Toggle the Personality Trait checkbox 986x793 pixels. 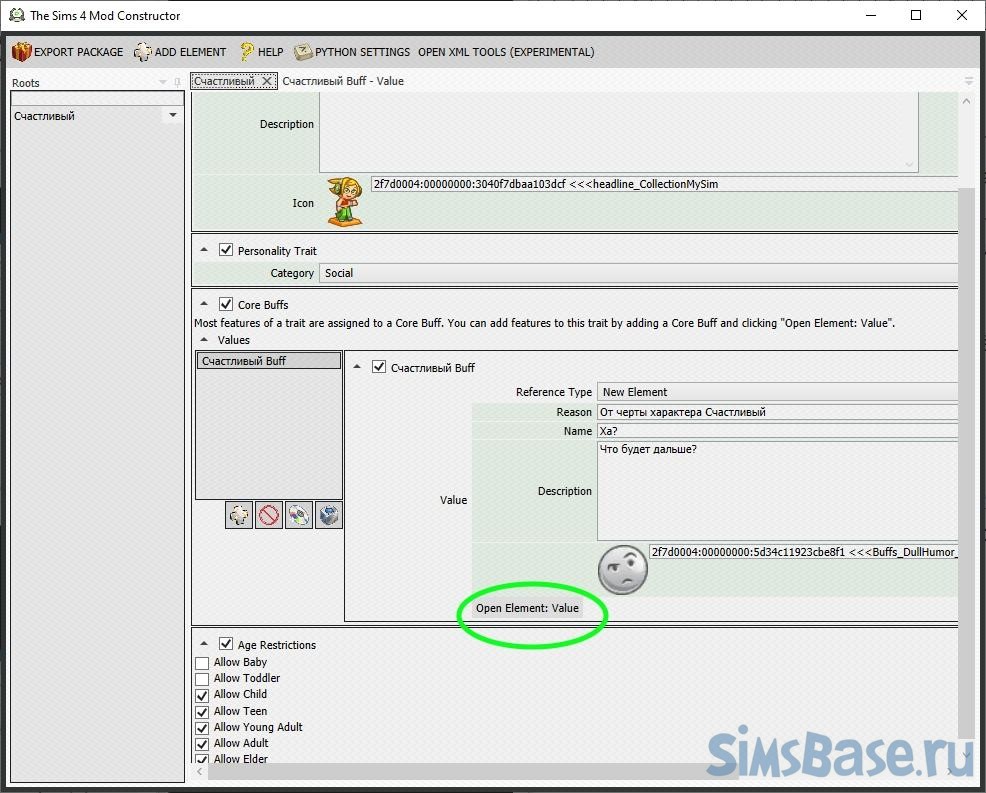(226, 250)
